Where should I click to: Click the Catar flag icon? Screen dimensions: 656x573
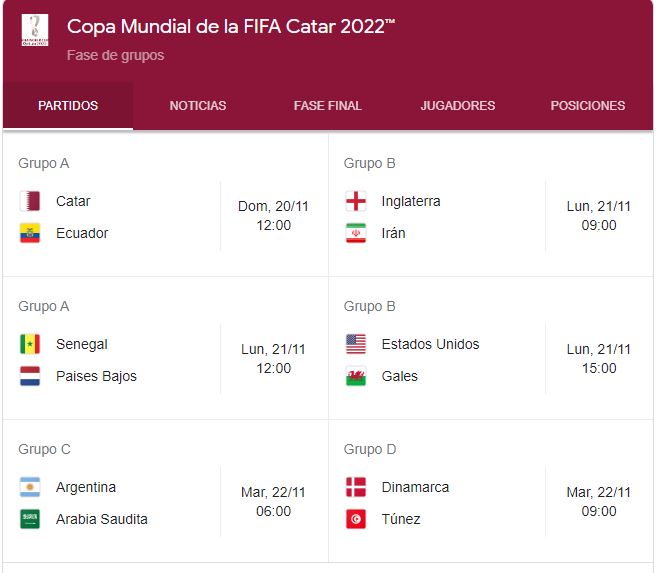pos(30,201)
